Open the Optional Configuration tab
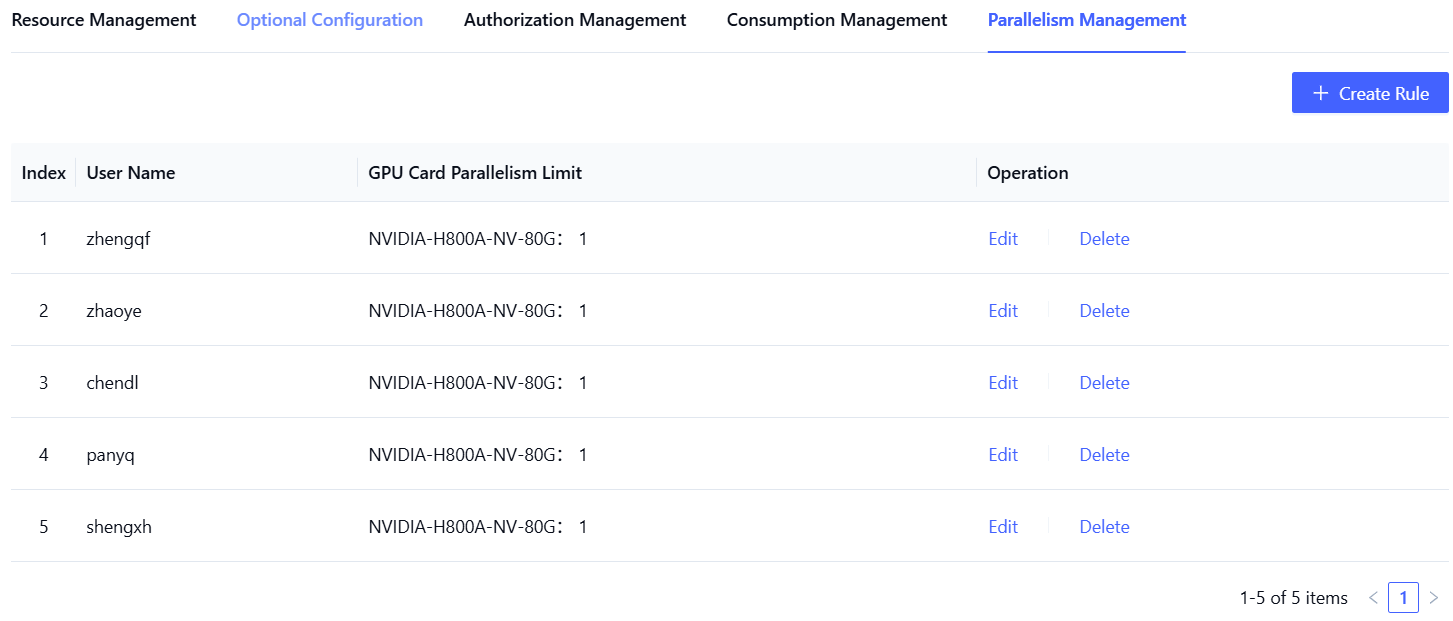Viewport: 1453px width, 621px height. [x=330, y=20]
